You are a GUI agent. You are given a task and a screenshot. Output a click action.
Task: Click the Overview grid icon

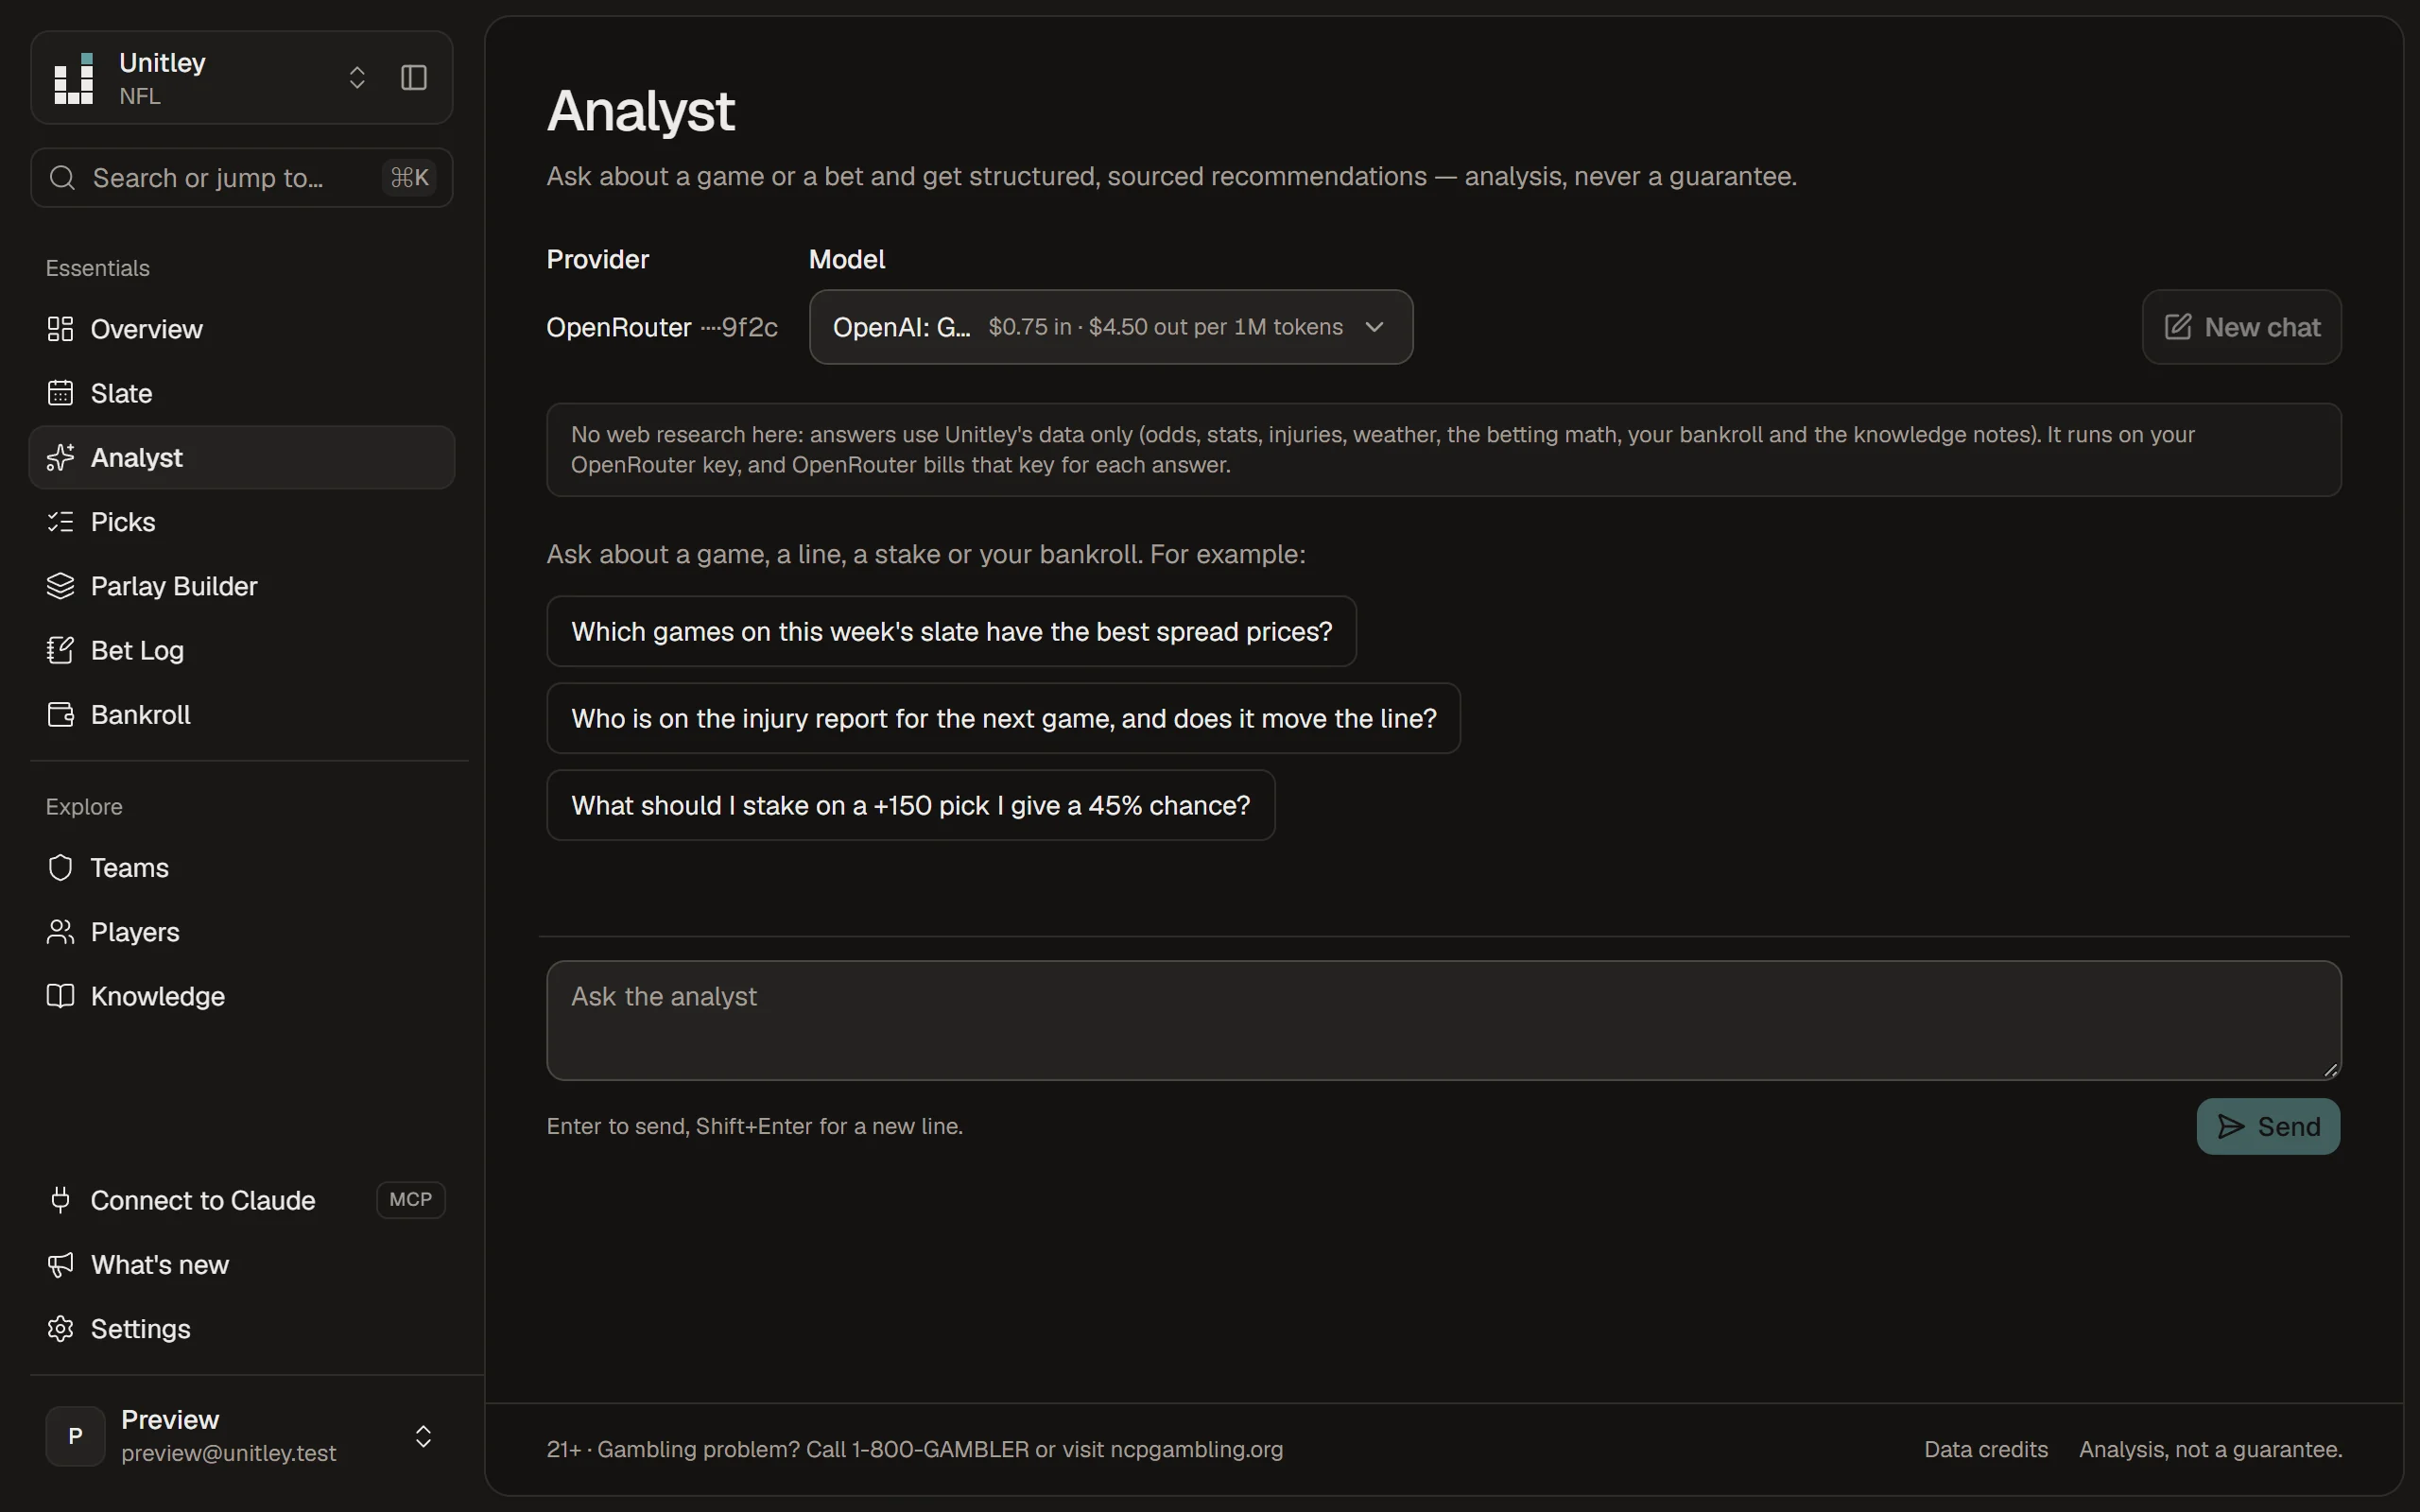[60, 329]
